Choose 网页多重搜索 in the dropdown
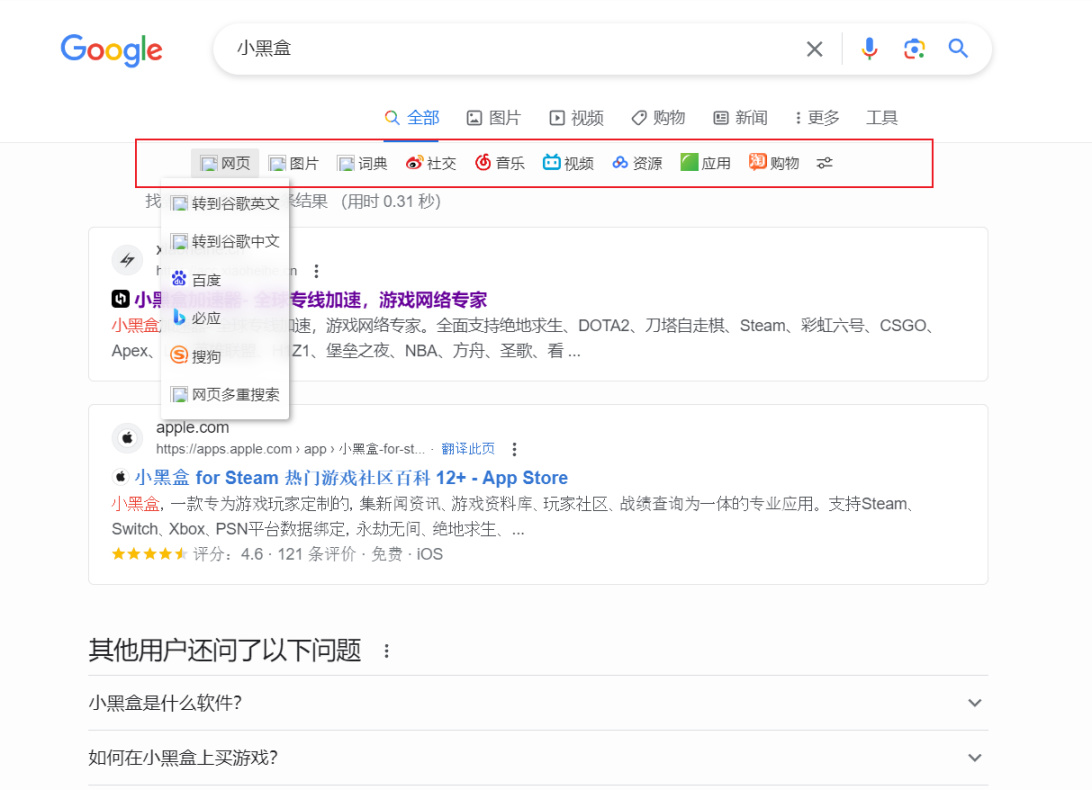Viewport: 1092px width, 790px height. [225, 395]
